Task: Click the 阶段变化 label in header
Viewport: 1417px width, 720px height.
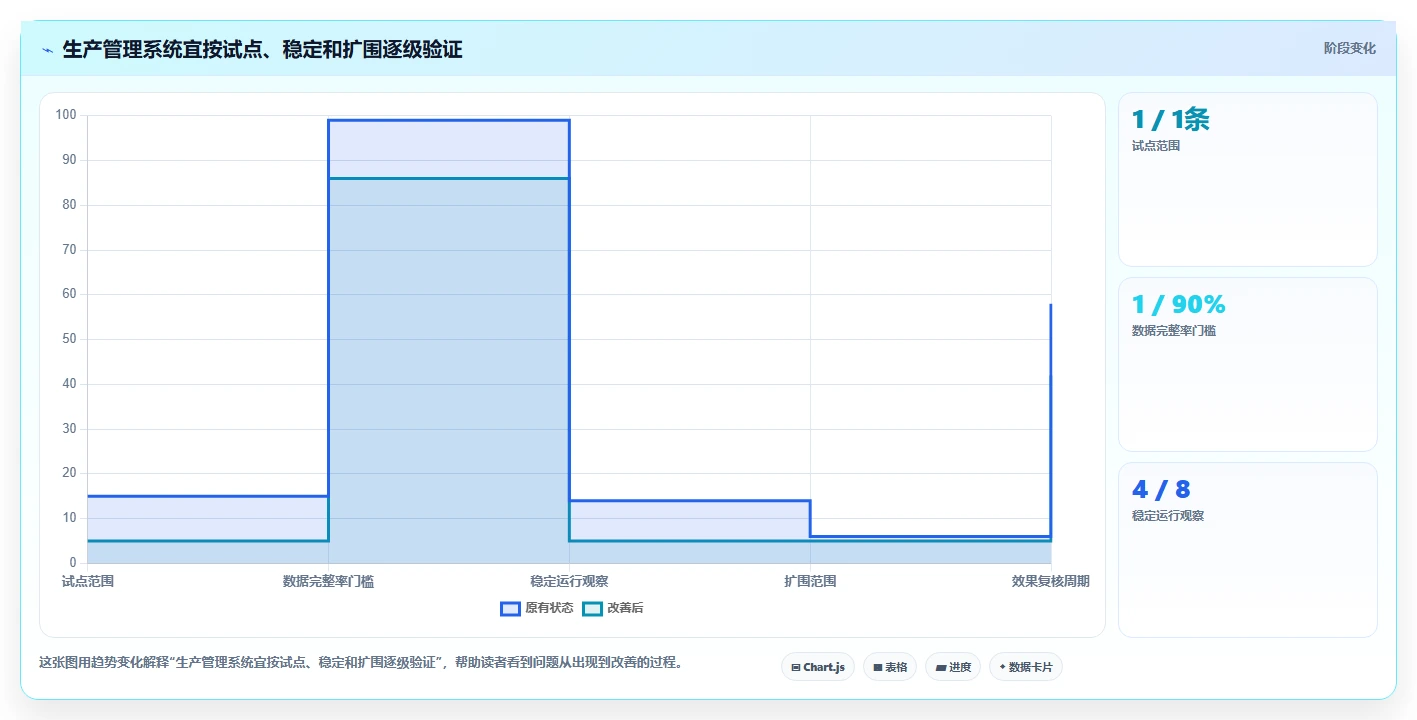Action: click(1349, 48)
